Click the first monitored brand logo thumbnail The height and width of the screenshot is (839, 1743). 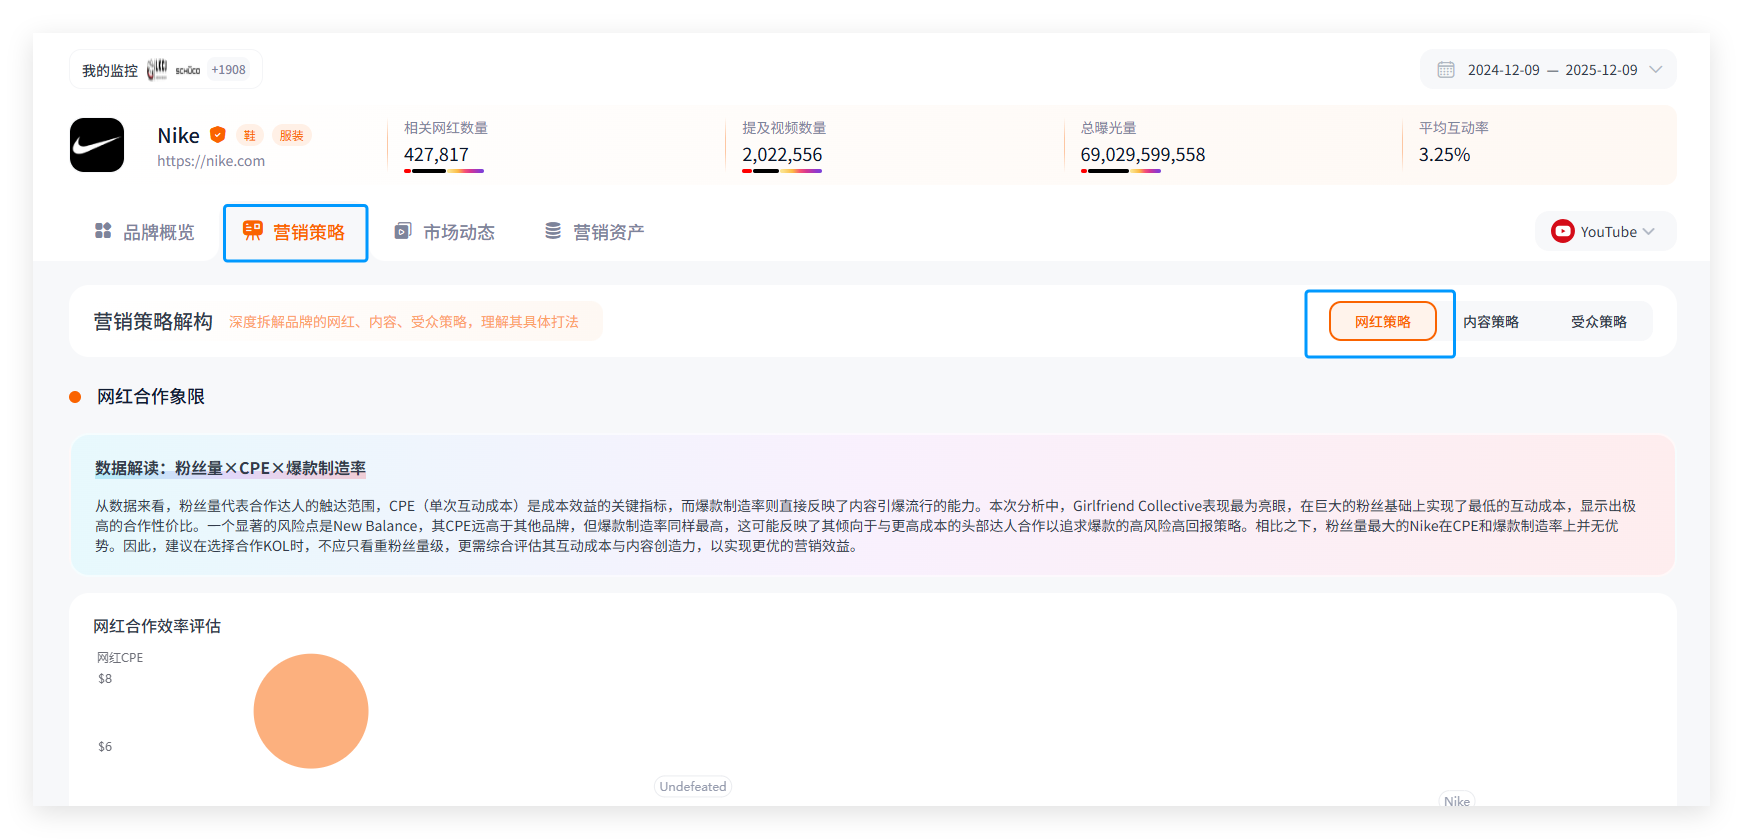(x=157, y=70)
